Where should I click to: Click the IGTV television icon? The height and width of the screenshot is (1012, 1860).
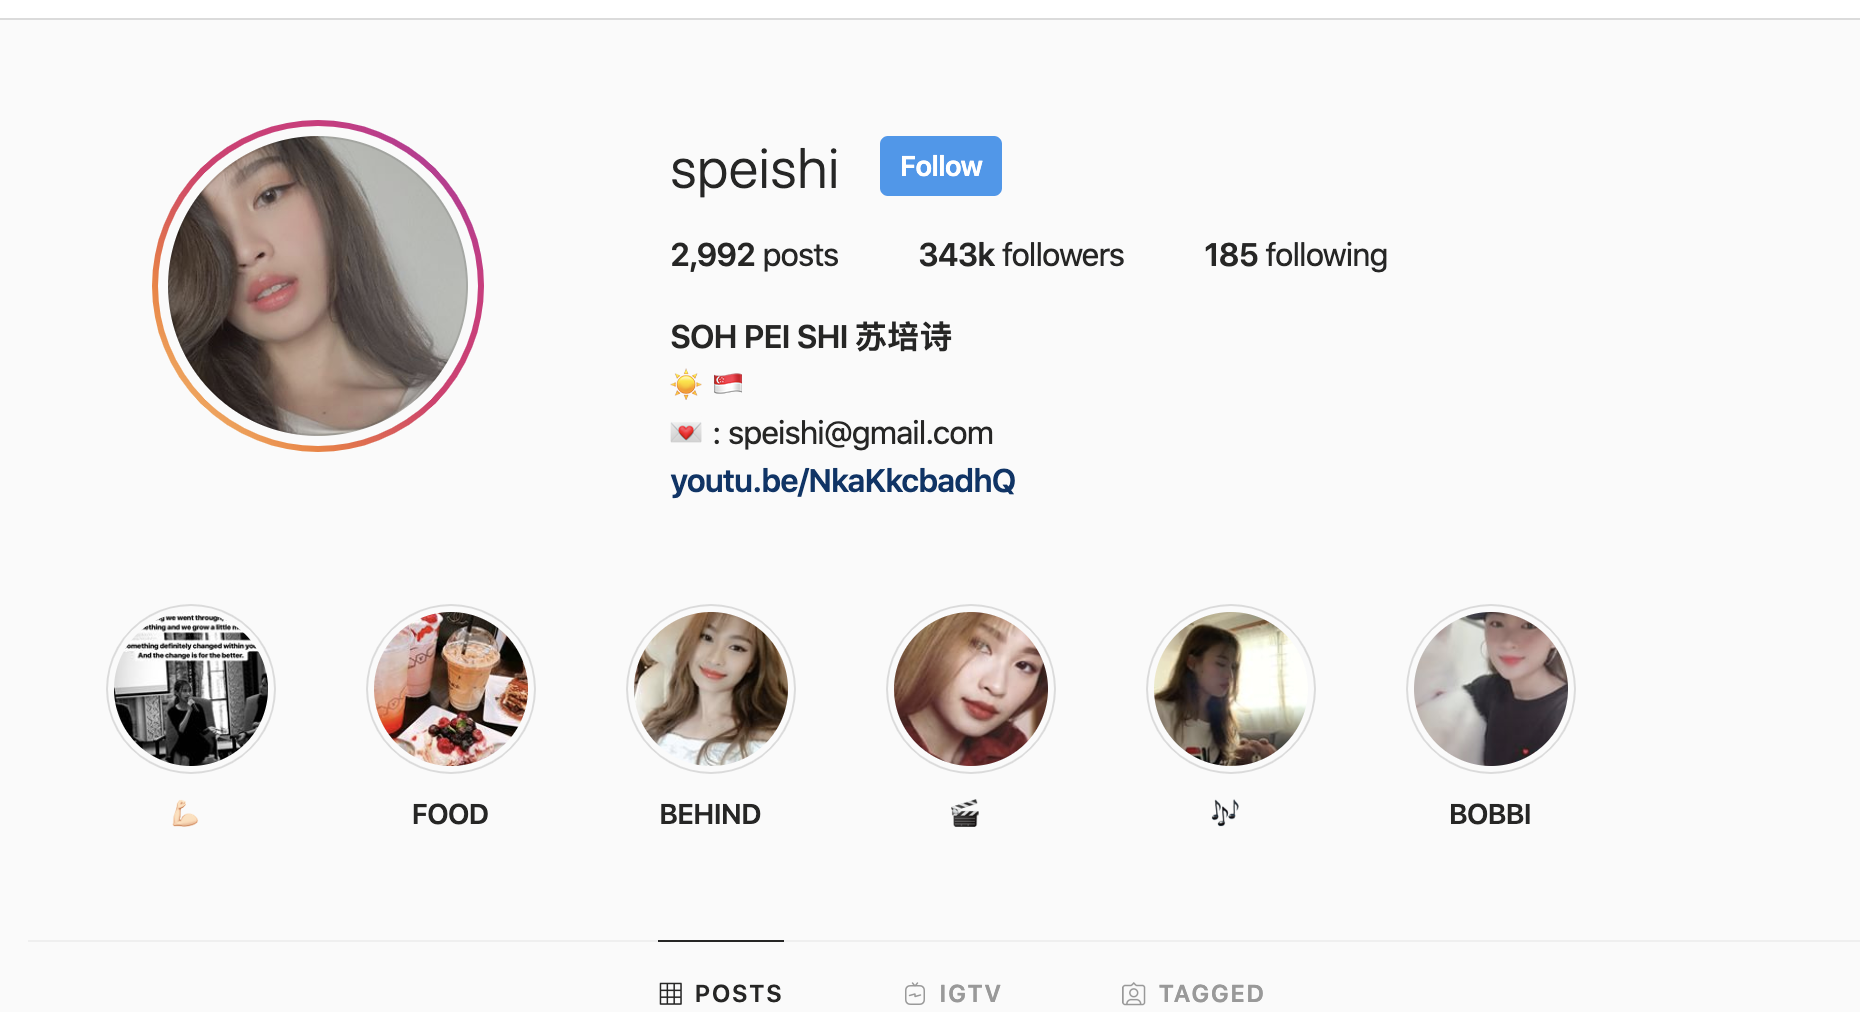point(915,993)
